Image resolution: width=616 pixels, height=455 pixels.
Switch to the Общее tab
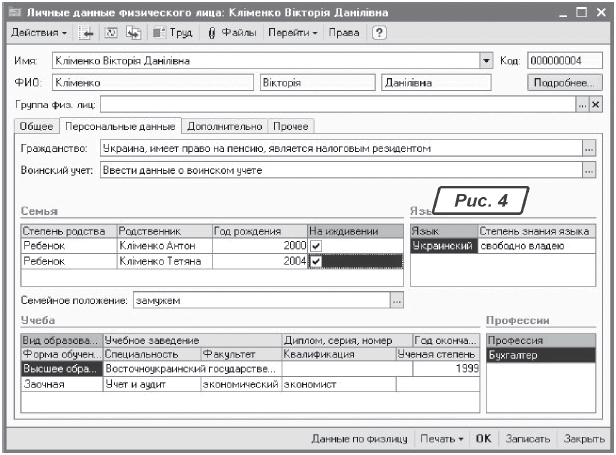[x=36, y=126]
